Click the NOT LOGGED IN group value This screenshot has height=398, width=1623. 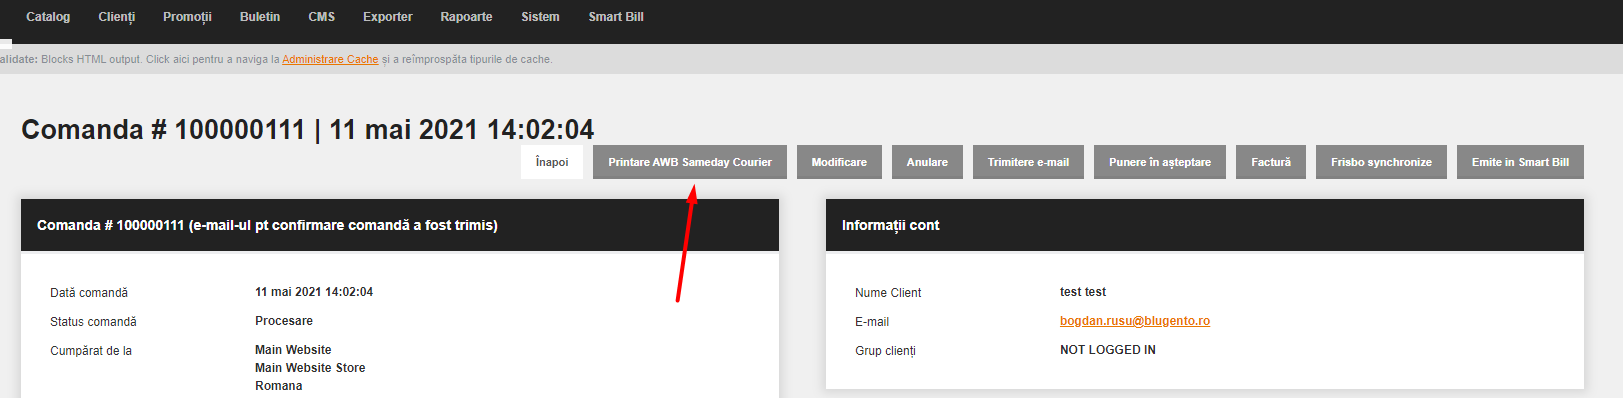[1108, 350]
